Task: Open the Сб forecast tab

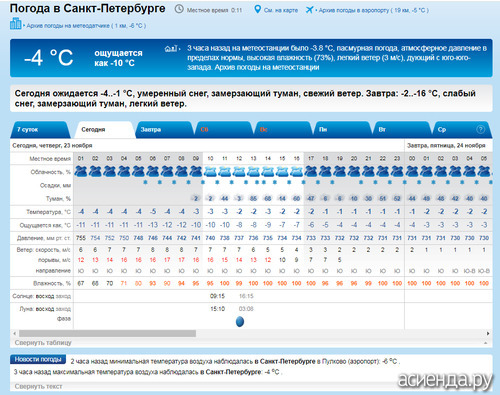Action: 223,130
